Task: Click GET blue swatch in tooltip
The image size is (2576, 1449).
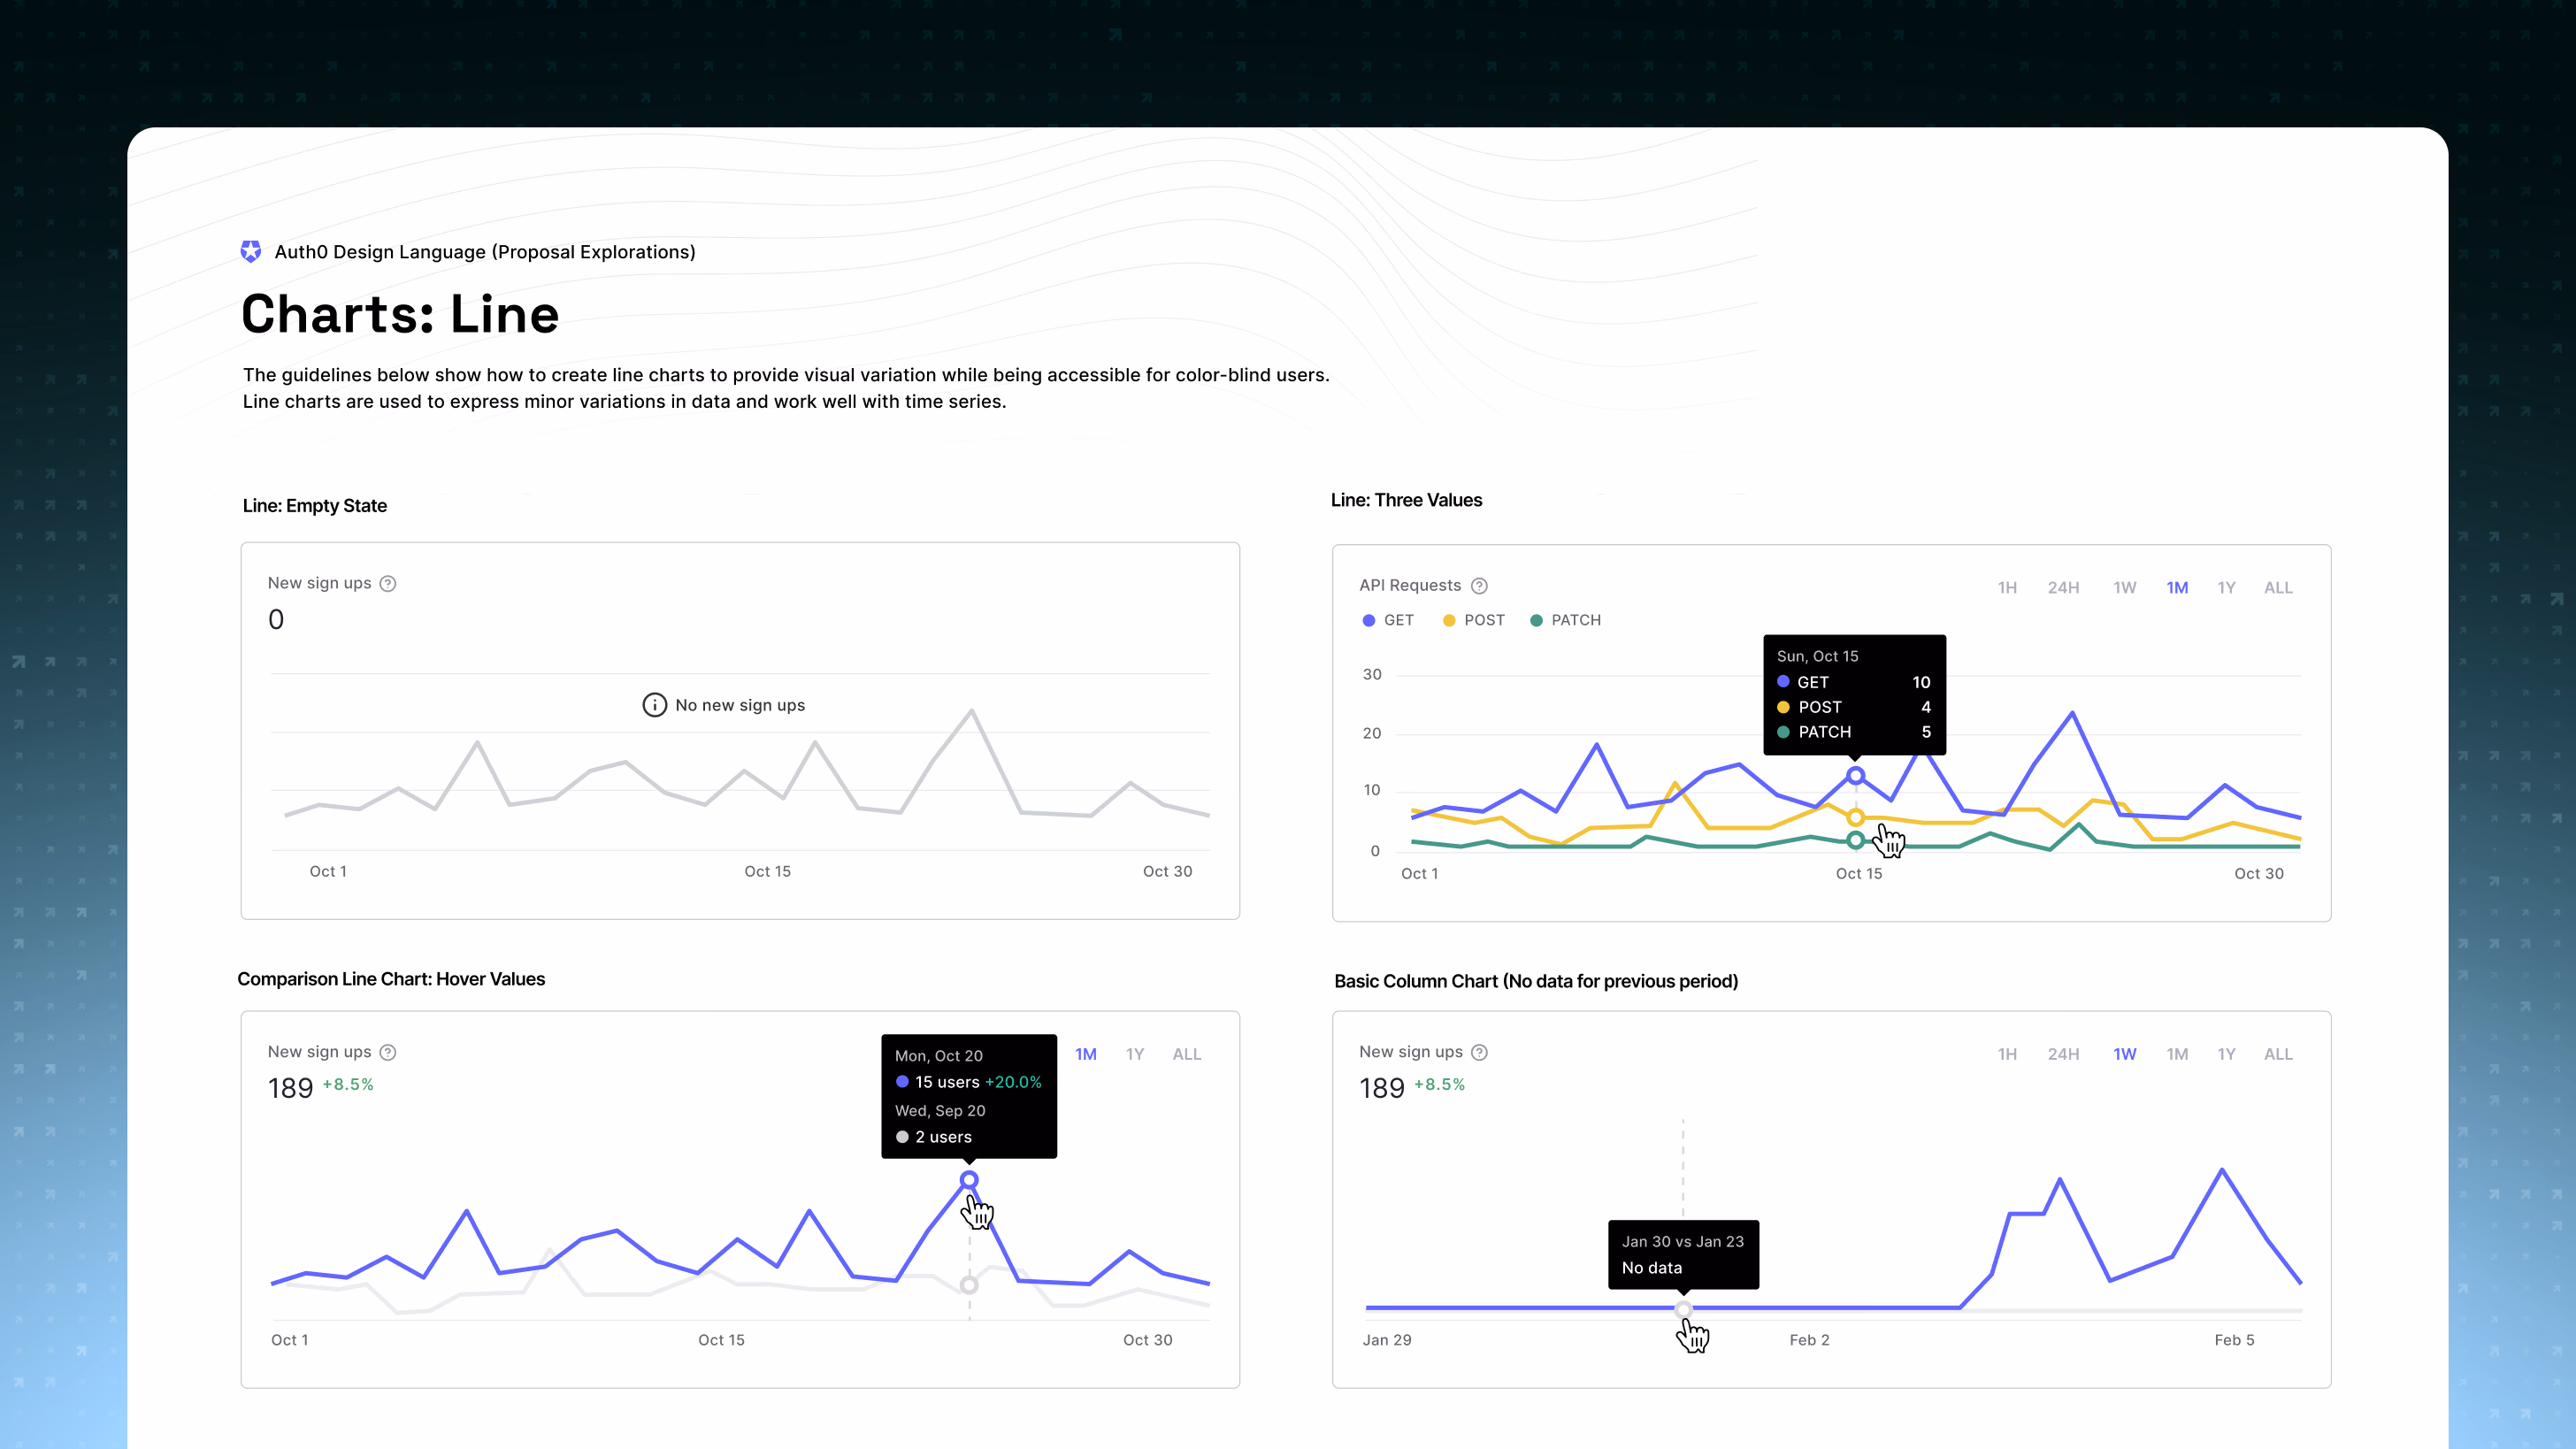Action: point(1783,682)
